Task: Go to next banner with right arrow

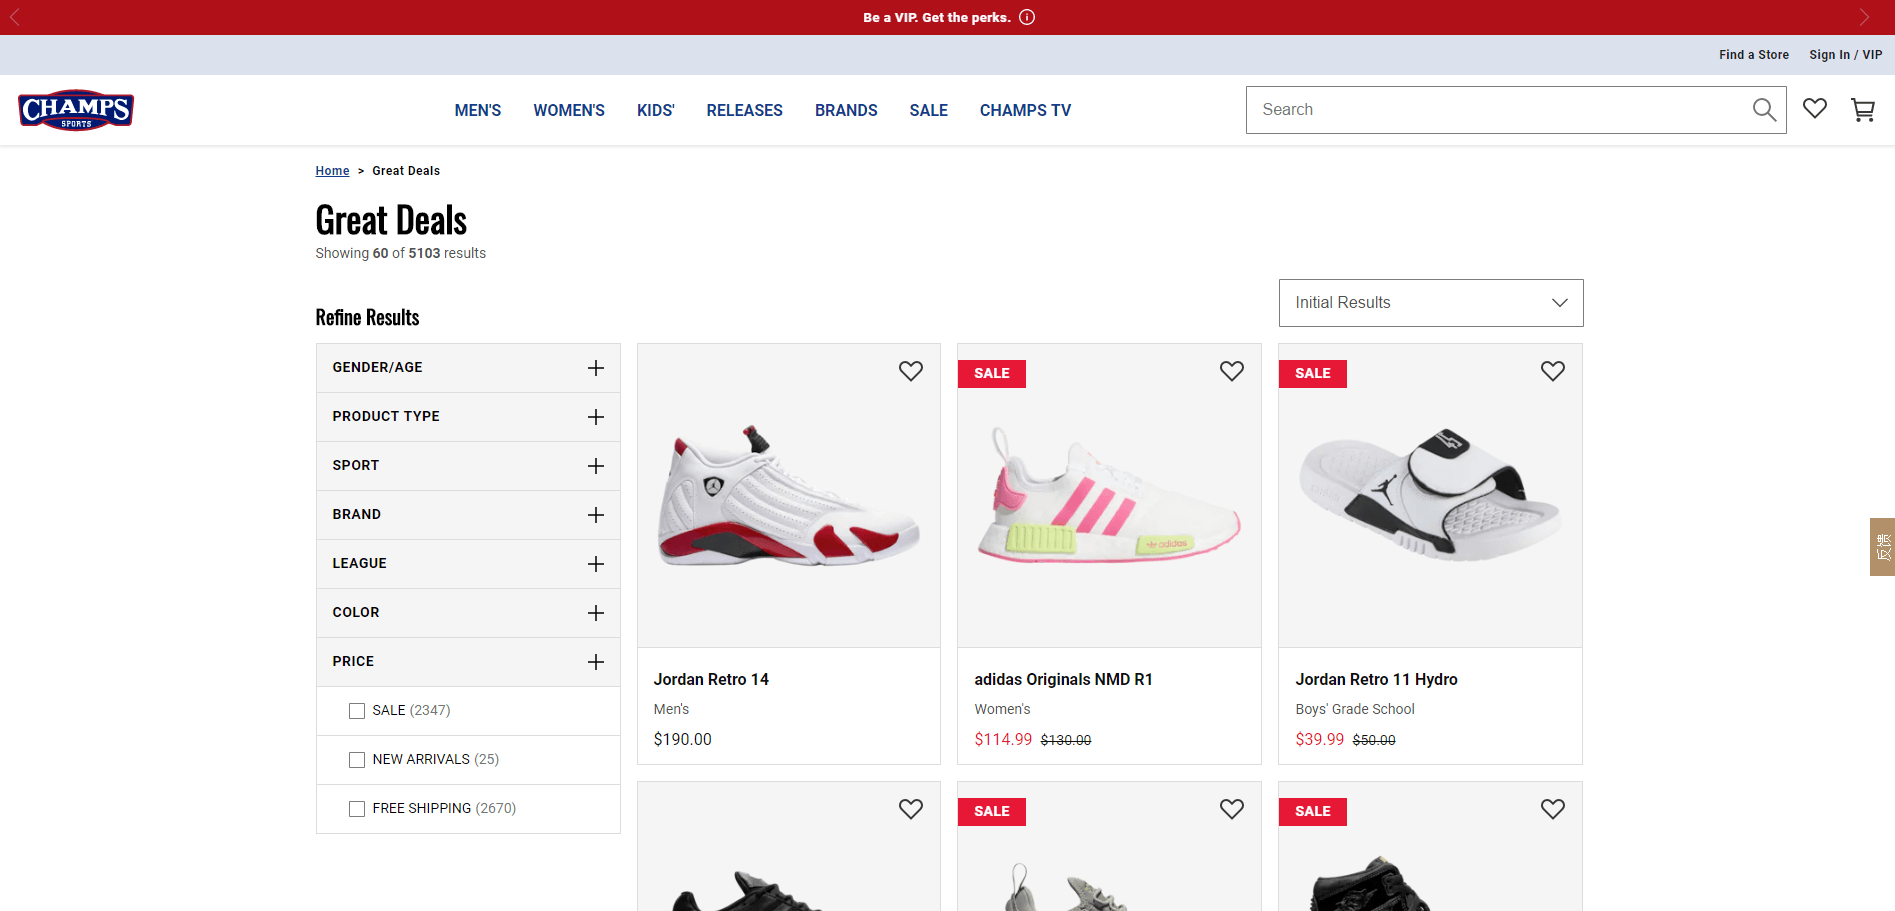Action: coord(1864,17)
